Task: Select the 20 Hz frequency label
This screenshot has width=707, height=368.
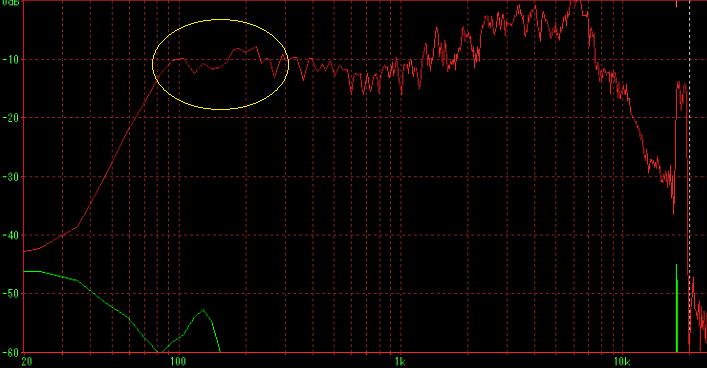Action: pos(27,362)
